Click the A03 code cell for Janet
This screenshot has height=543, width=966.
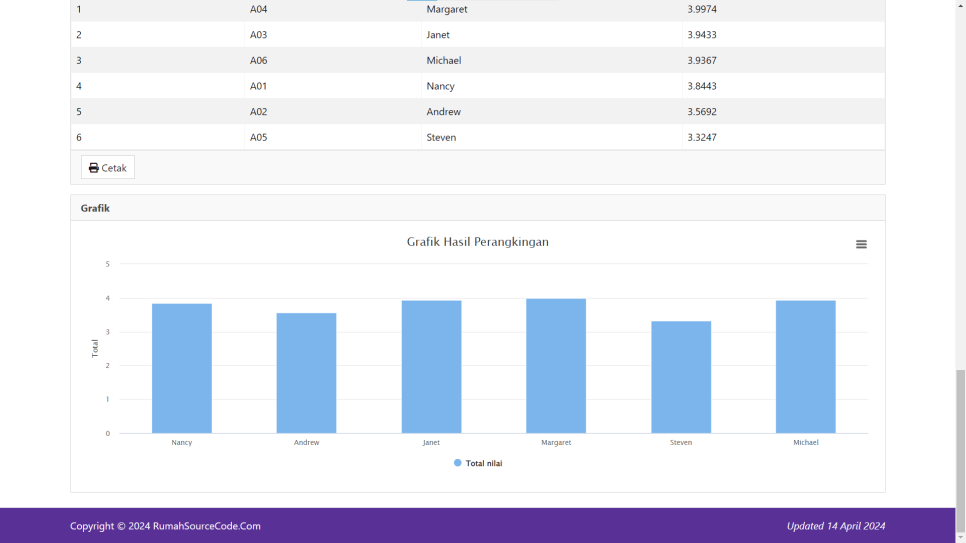point(258,35)
